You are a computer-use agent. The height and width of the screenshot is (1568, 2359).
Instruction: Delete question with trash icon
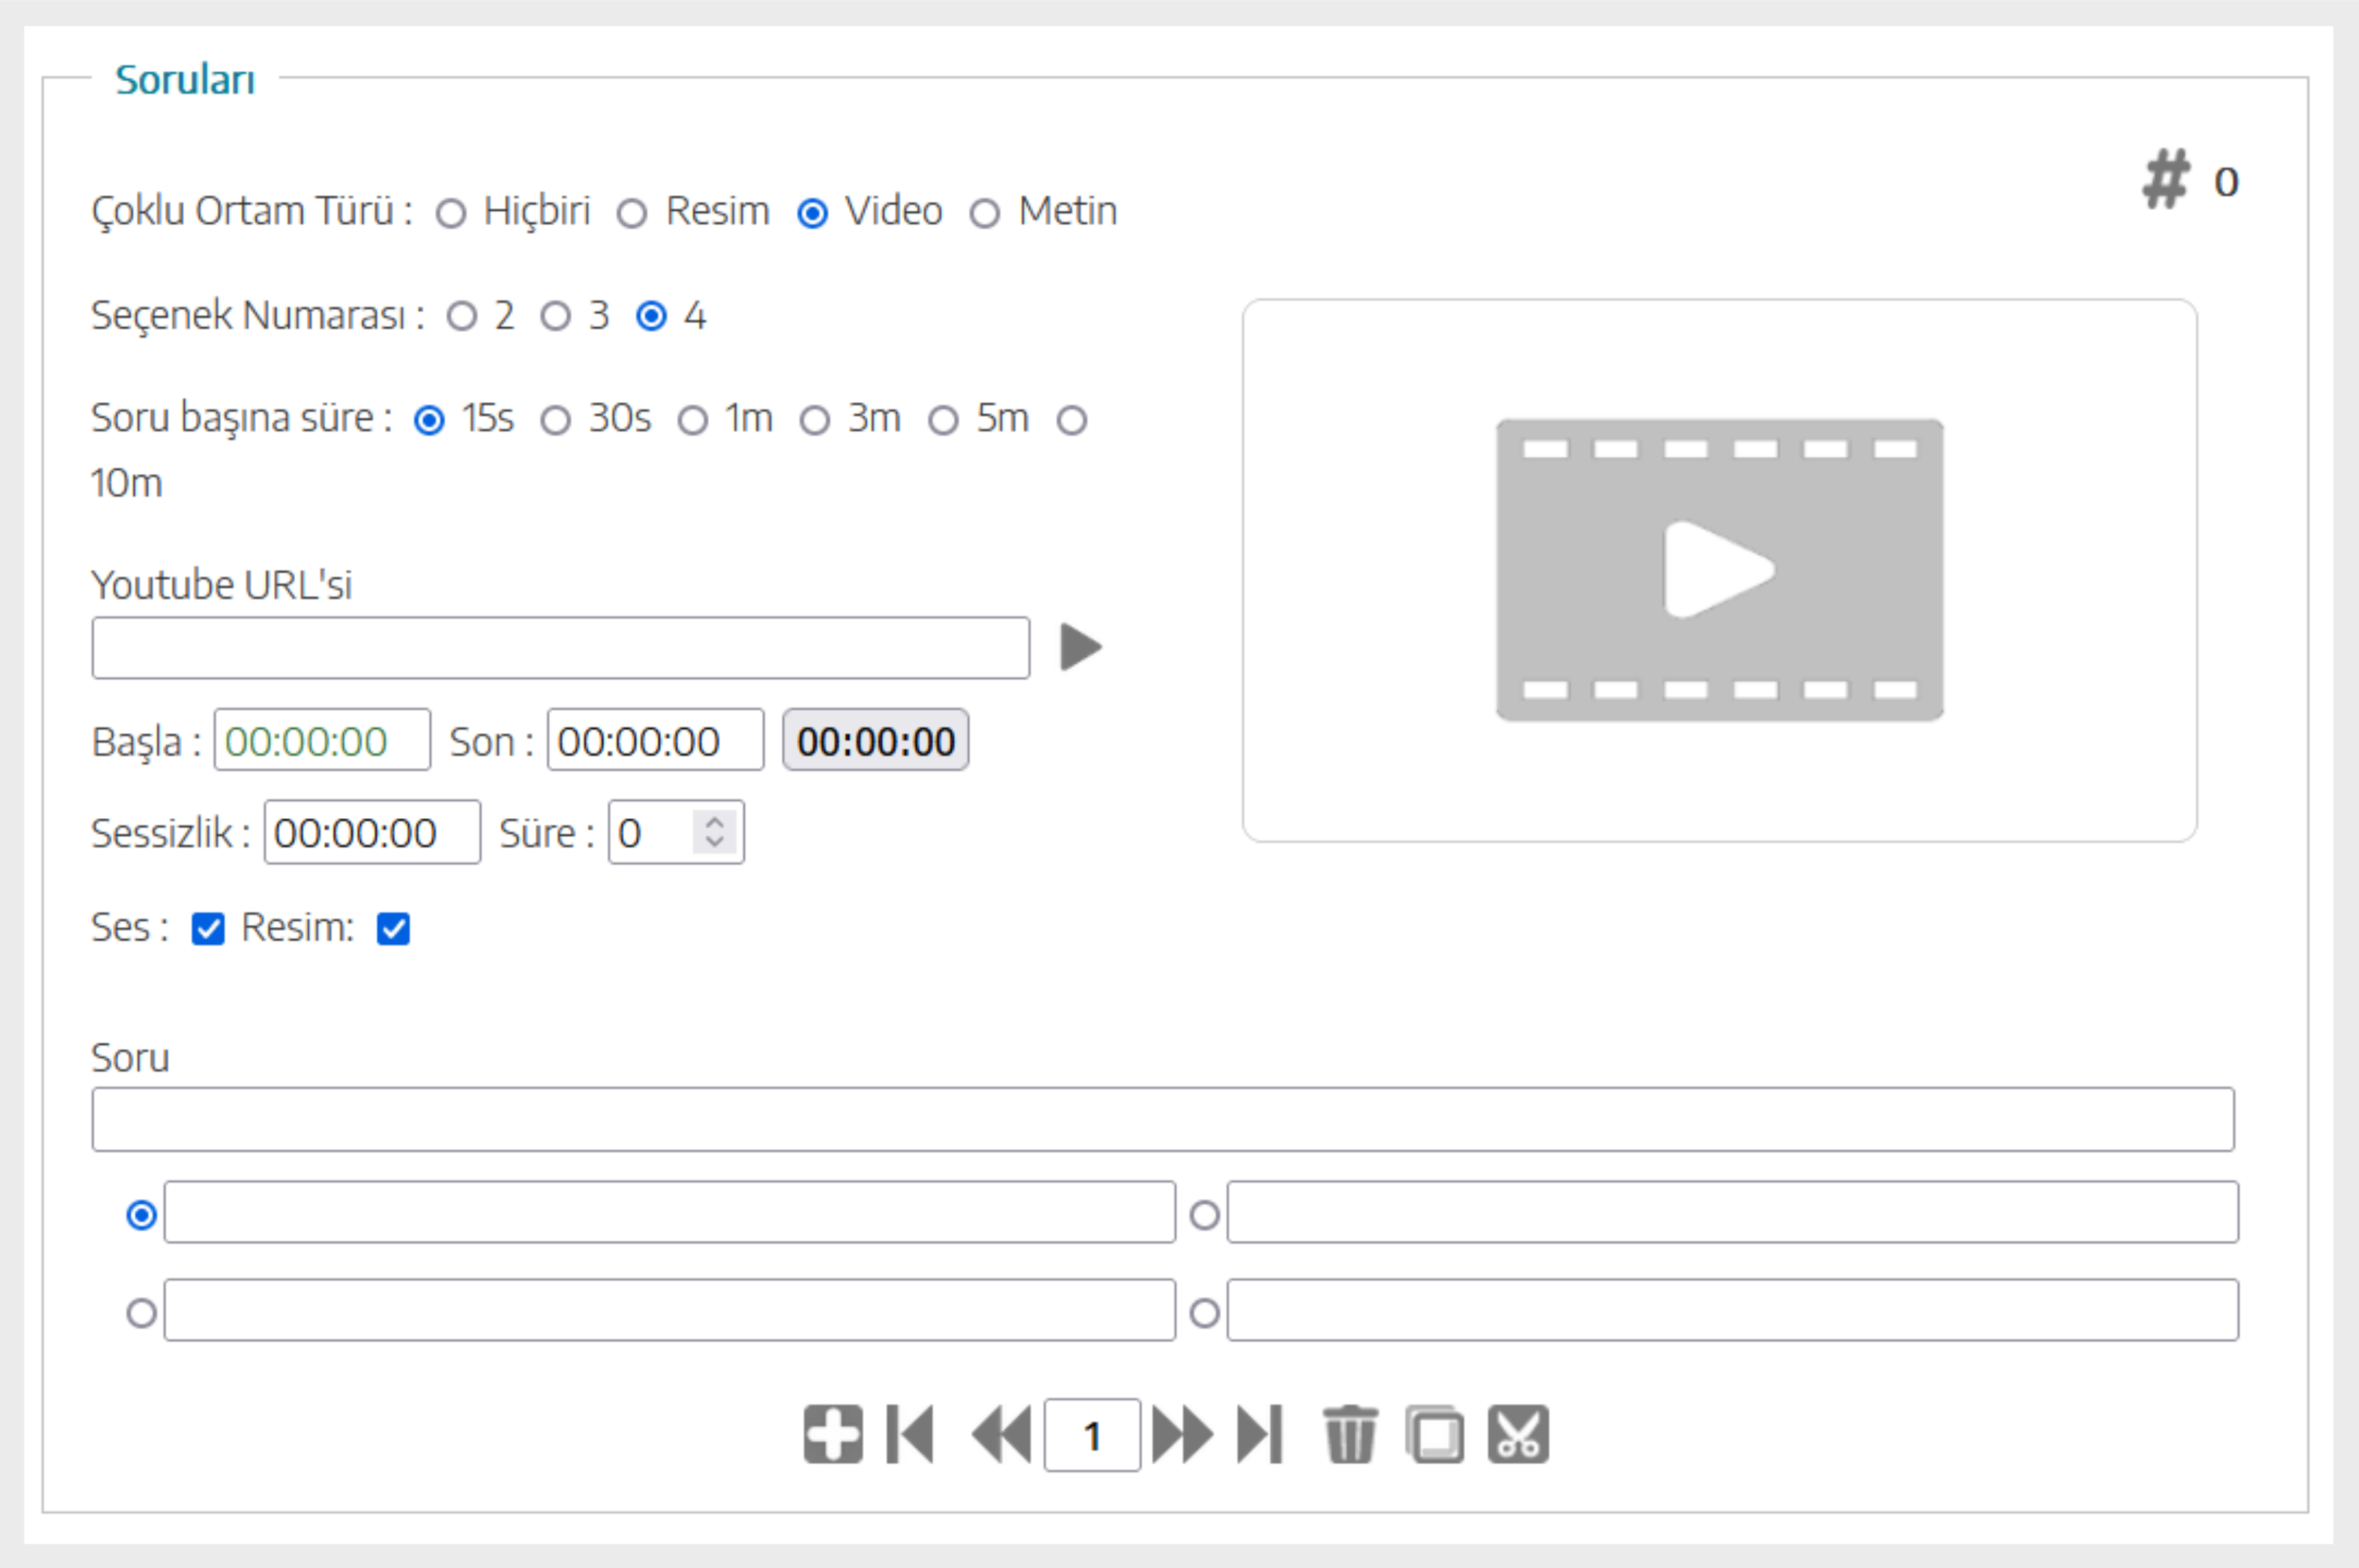point(1350,1434)
